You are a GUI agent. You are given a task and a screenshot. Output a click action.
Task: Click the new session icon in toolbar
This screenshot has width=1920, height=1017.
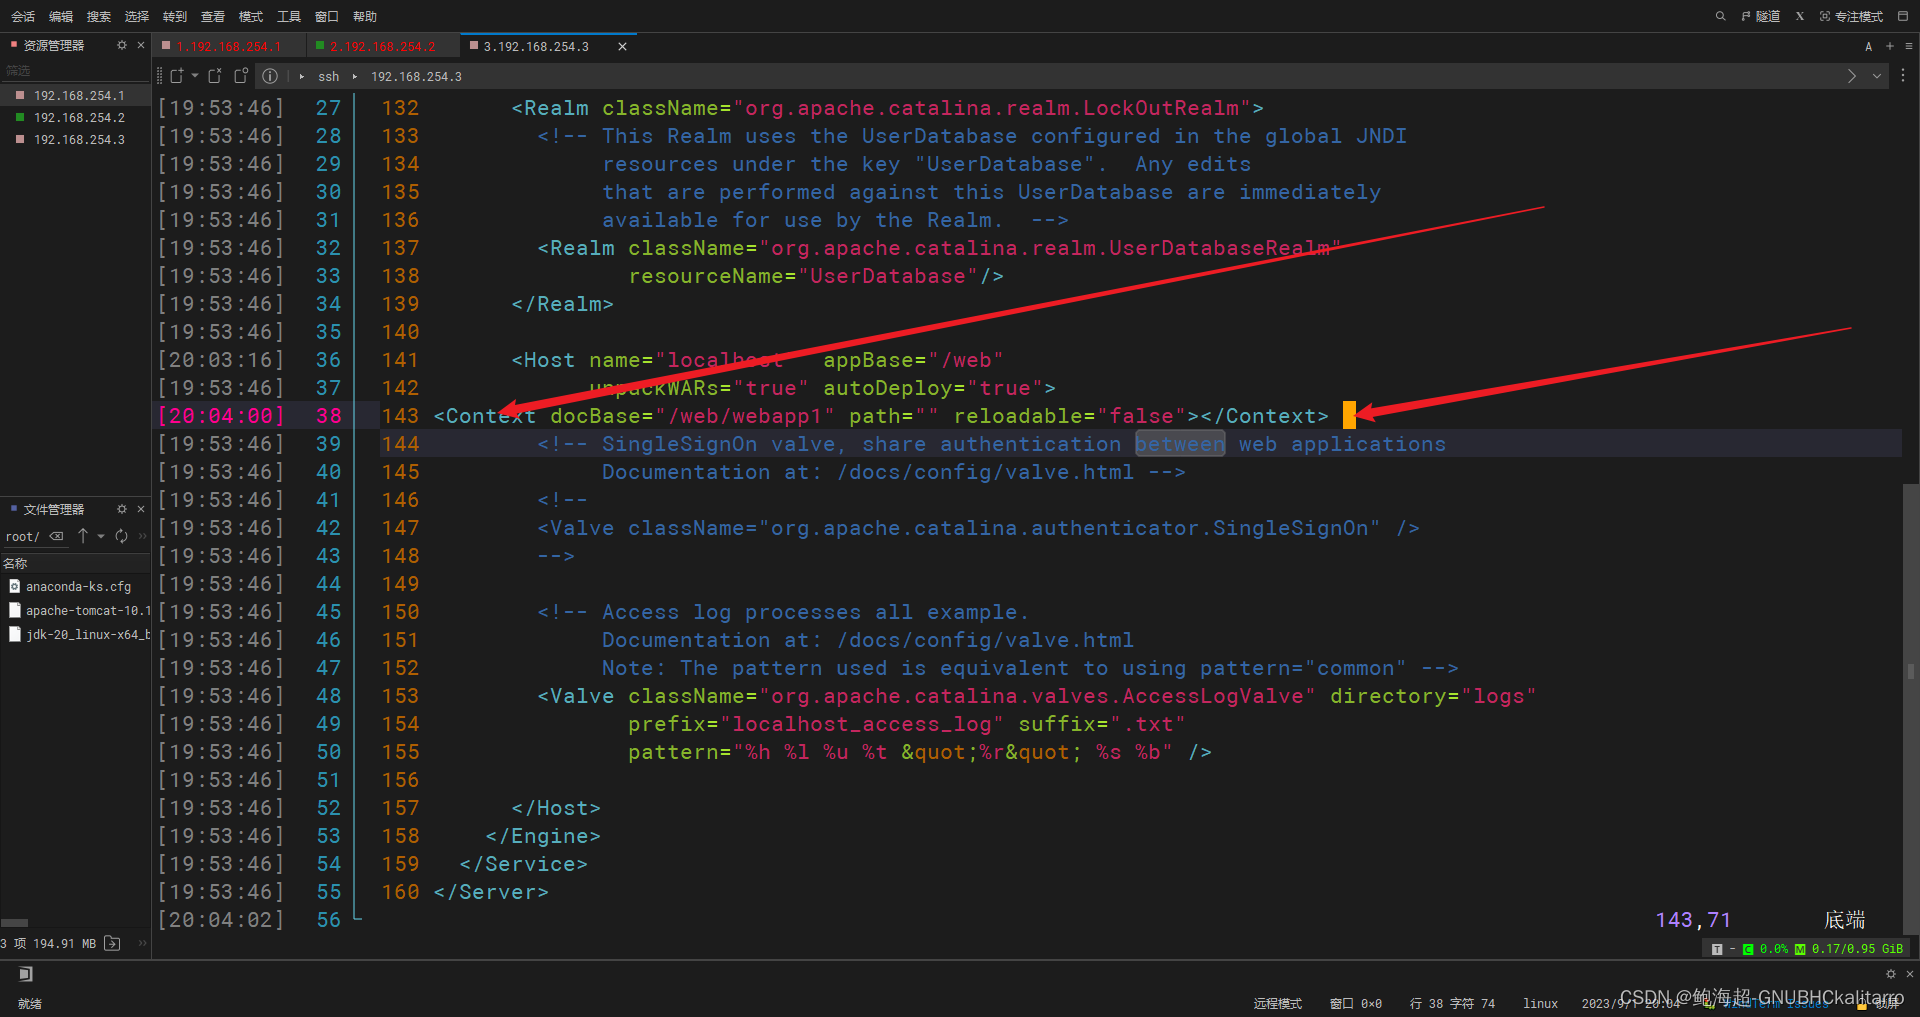click(177, 76)
